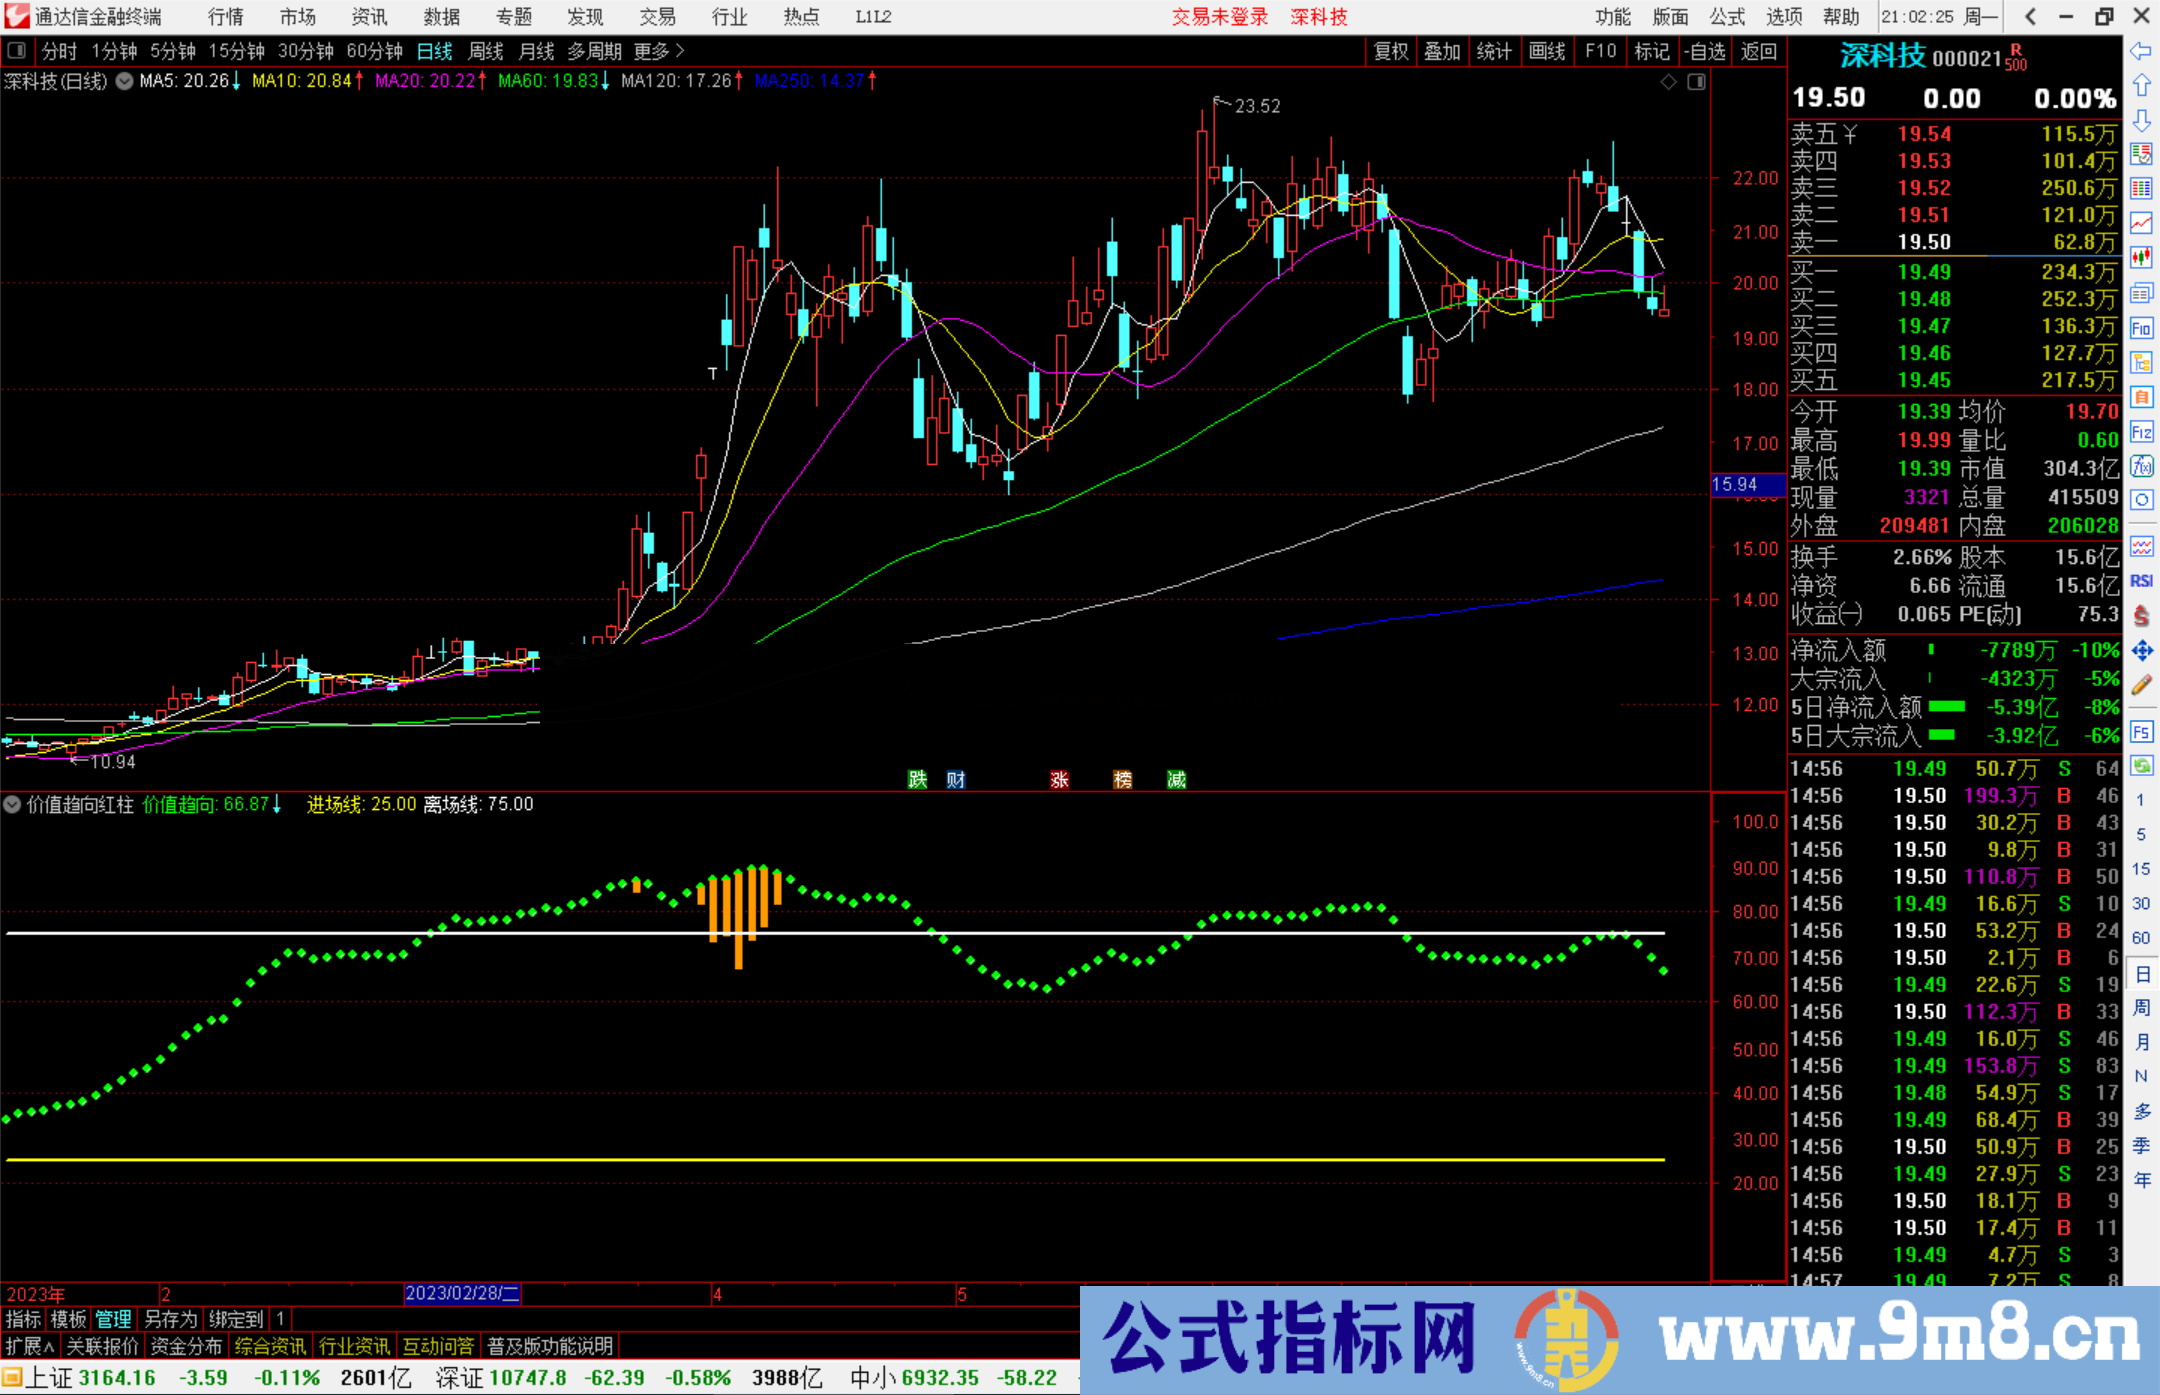Click the 返回 button

pos(1758,51)
